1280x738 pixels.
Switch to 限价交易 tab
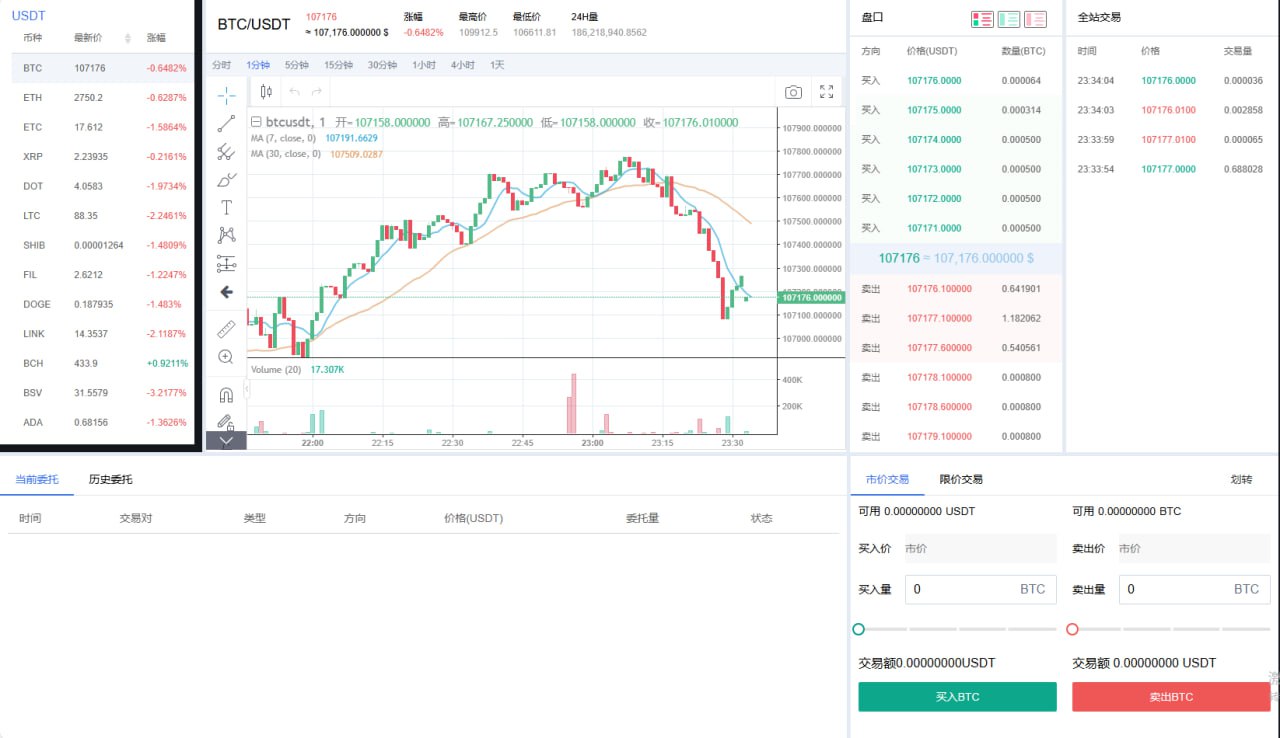pyautogui.click(x=961, y=479)
